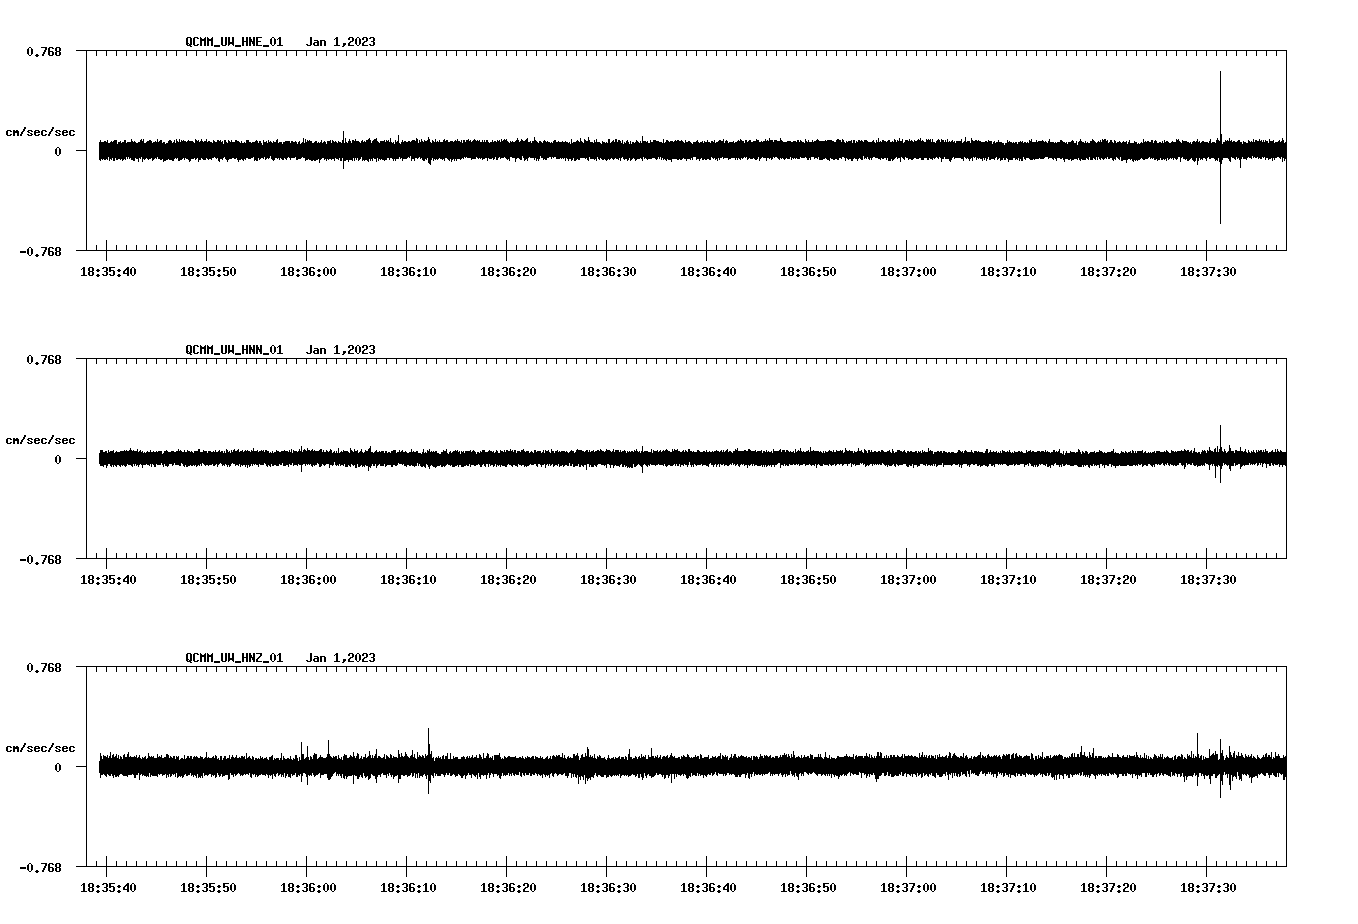
Task: Click the cm/sec/sec unit label on top plot
Action: 41,131
